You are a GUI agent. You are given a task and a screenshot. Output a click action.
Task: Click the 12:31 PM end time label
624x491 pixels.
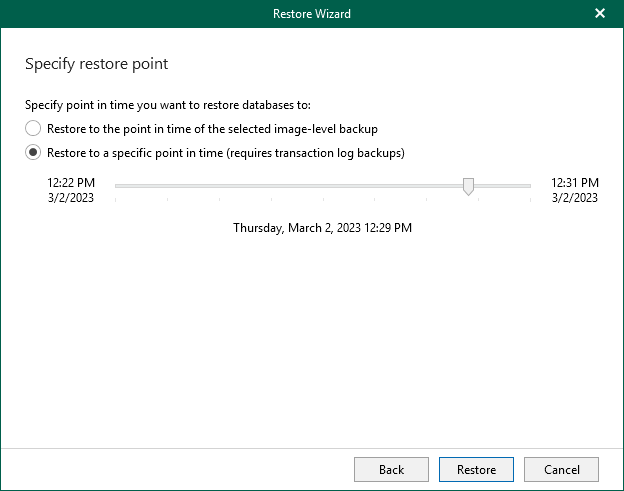(x=575, y=183)
